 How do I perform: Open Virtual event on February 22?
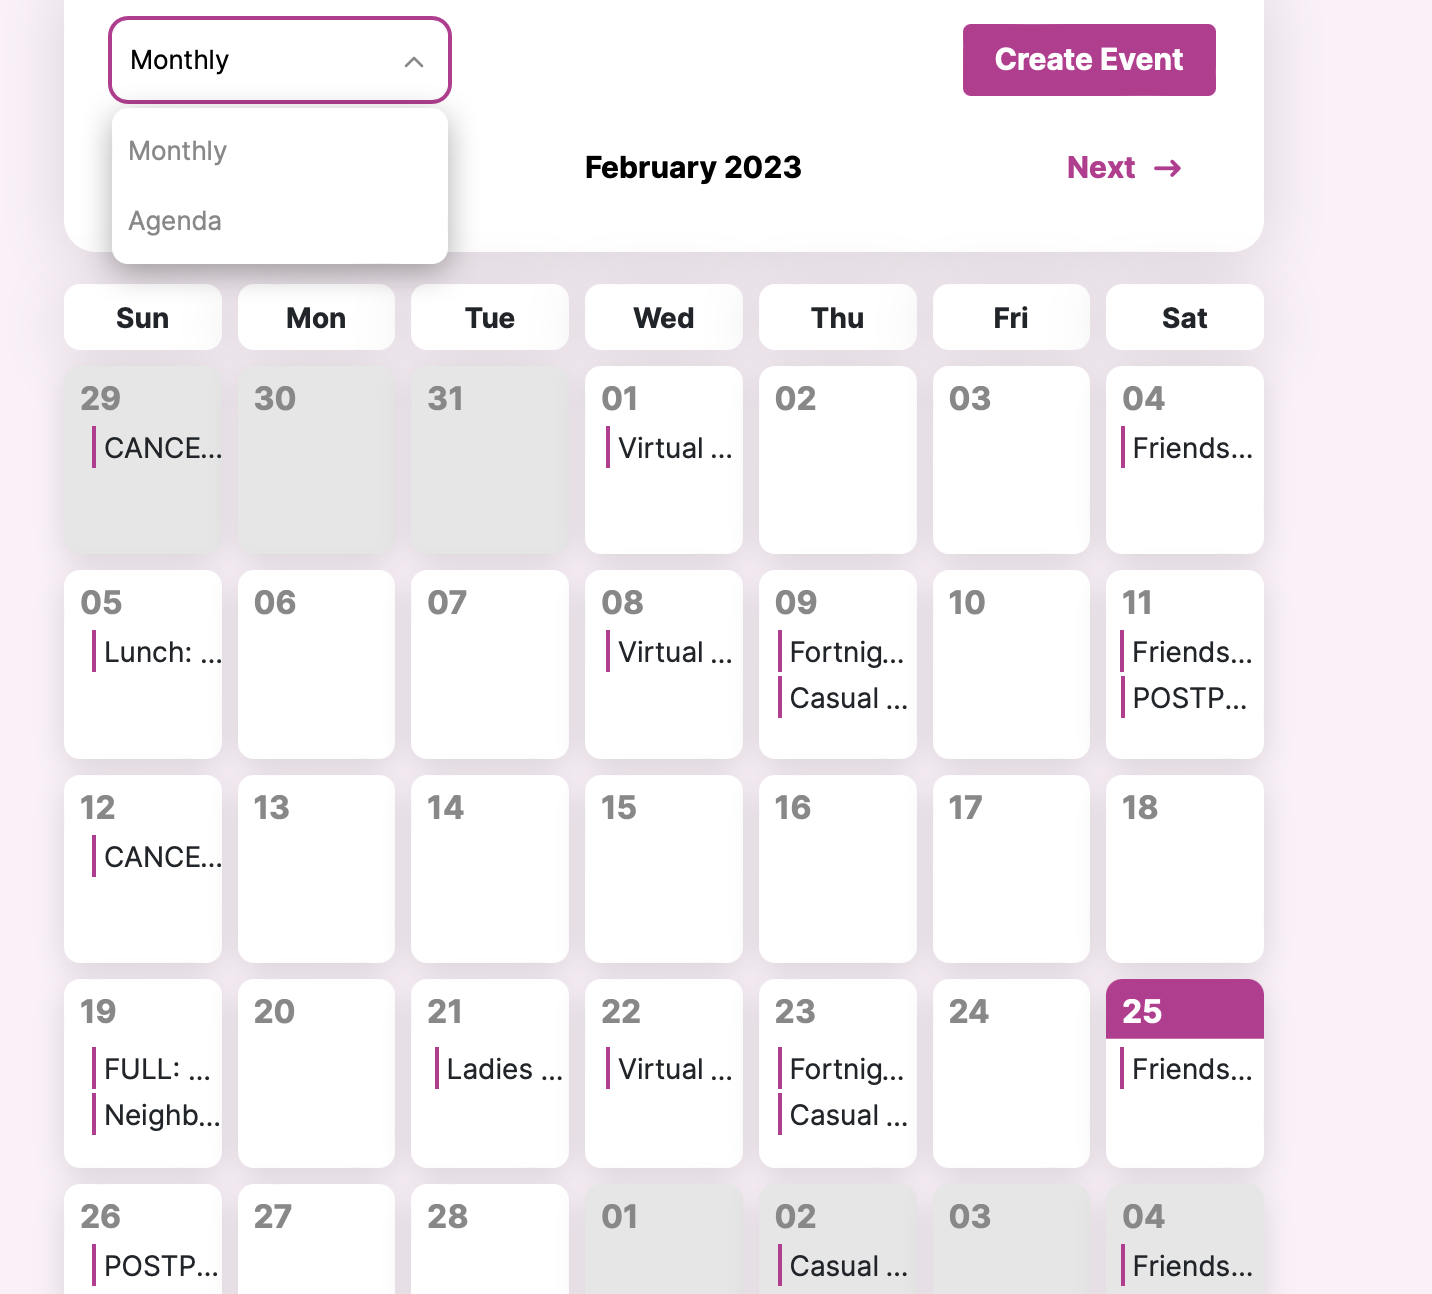pos(674,1069)
